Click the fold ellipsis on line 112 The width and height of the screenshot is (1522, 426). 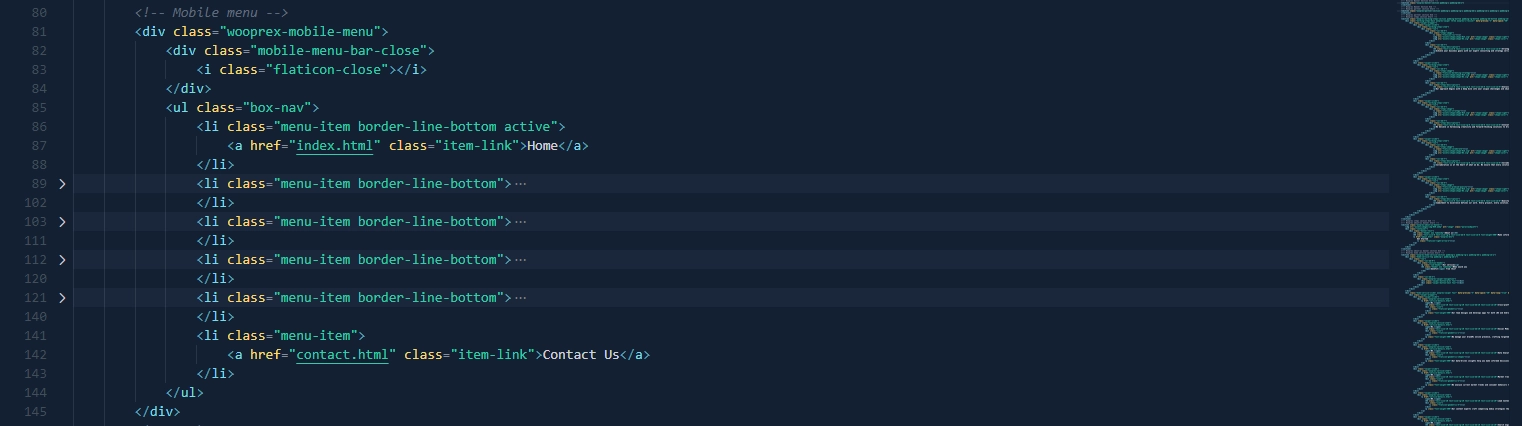[x=519, y=260]
